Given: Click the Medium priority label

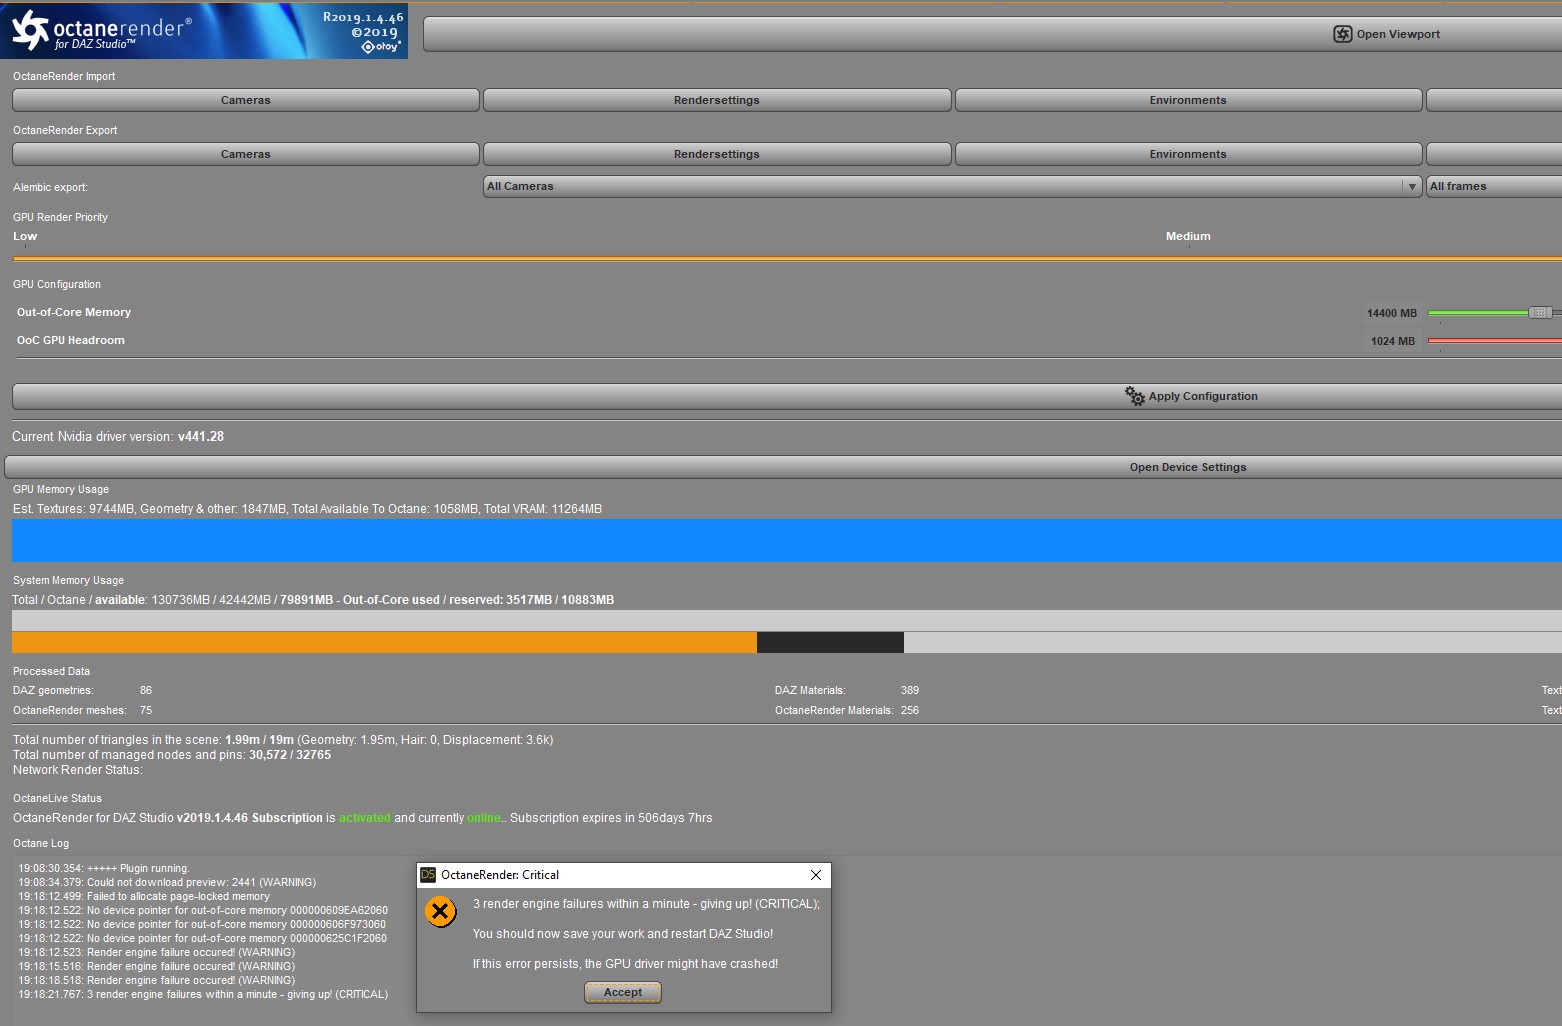Looking at the screenshot, I should 1188,236.
